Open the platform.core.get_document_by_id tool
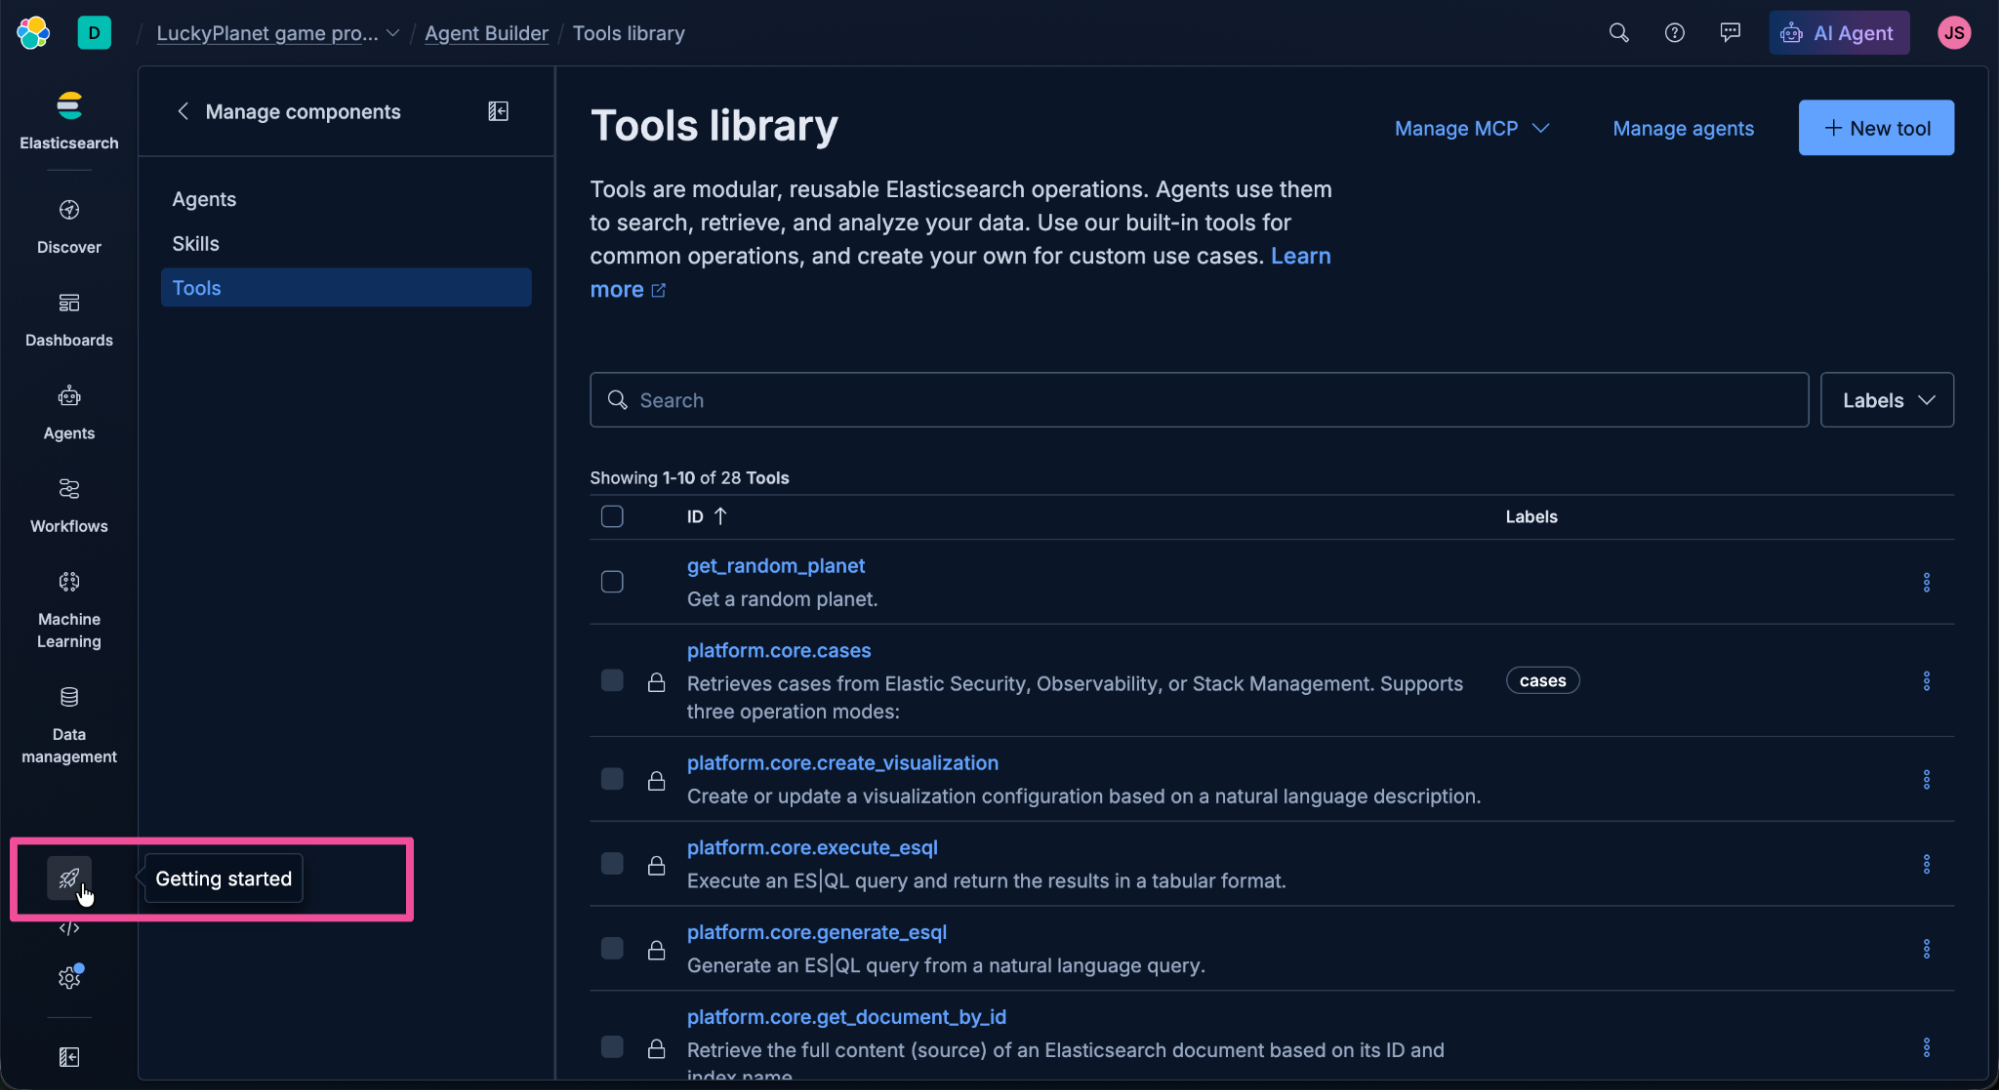The width and height of the screenshot is (1999, 1091). [846, 1017]
